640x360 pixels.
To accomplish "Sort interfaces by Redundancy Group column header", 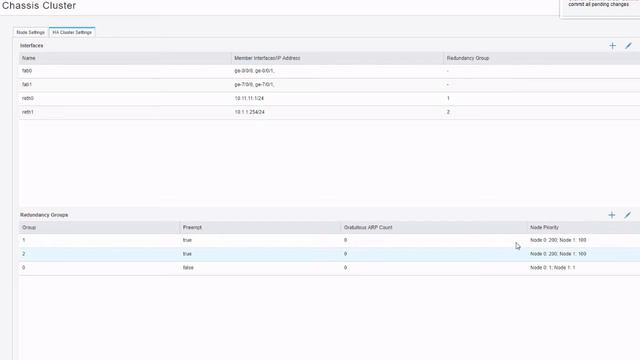I will (542, 58).
